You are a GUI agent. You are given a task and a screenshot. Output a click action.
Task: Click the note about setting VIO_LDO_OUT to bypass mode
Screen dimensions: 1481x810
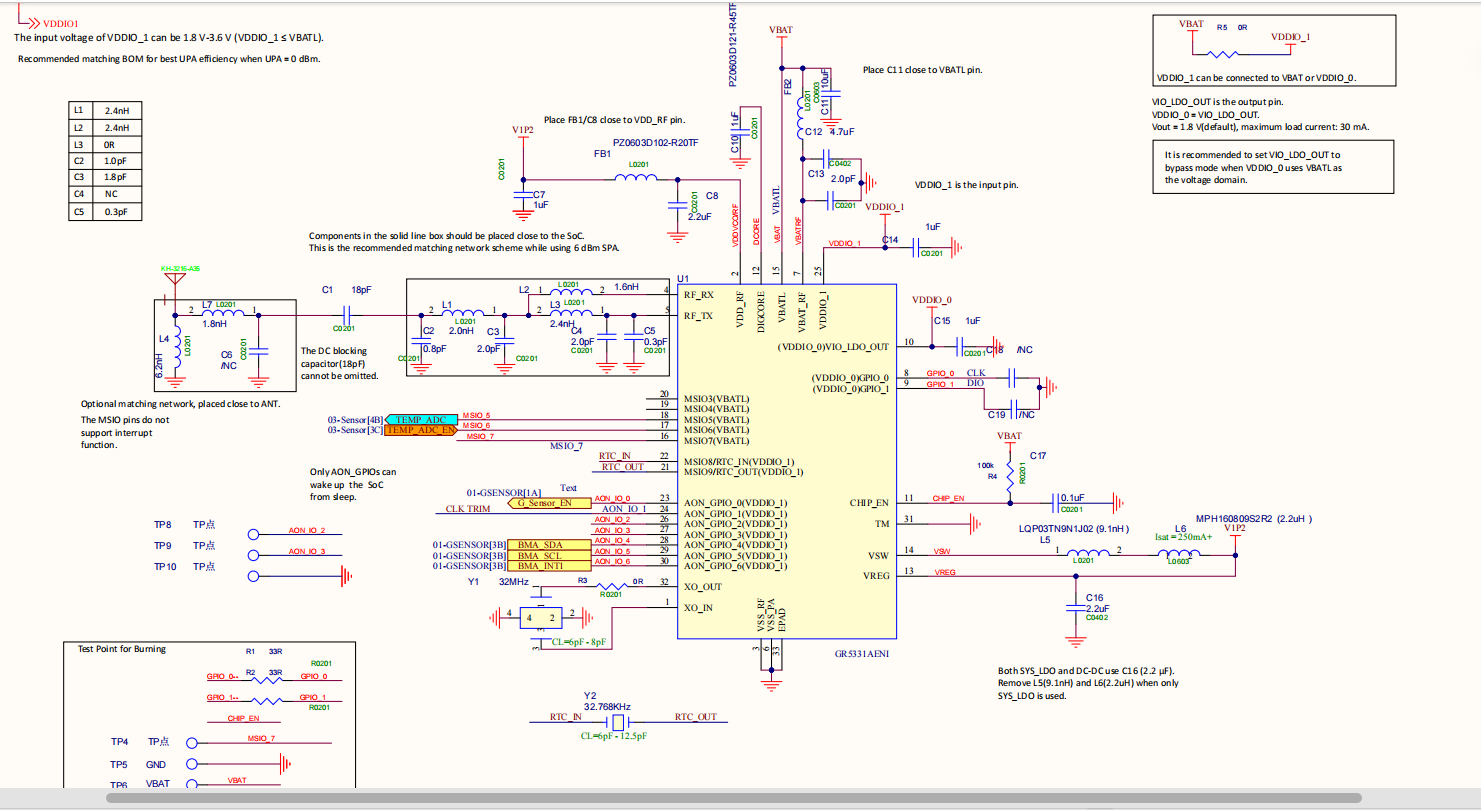1254,168
